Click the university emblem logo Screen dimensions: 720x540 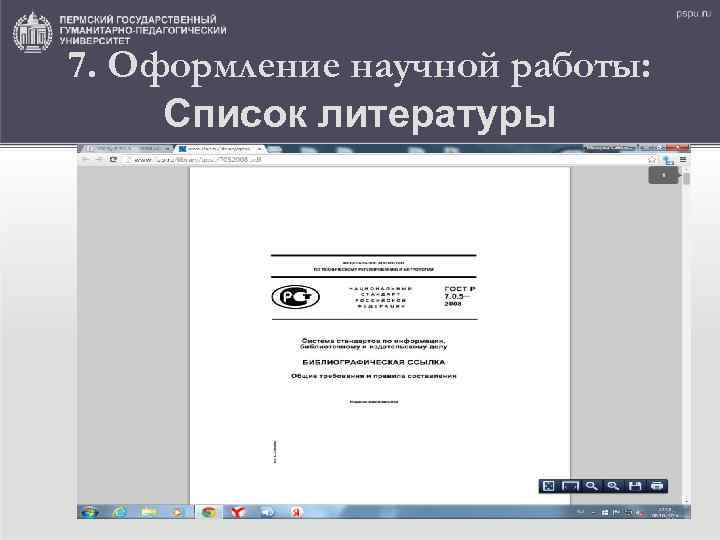(32, 32)
